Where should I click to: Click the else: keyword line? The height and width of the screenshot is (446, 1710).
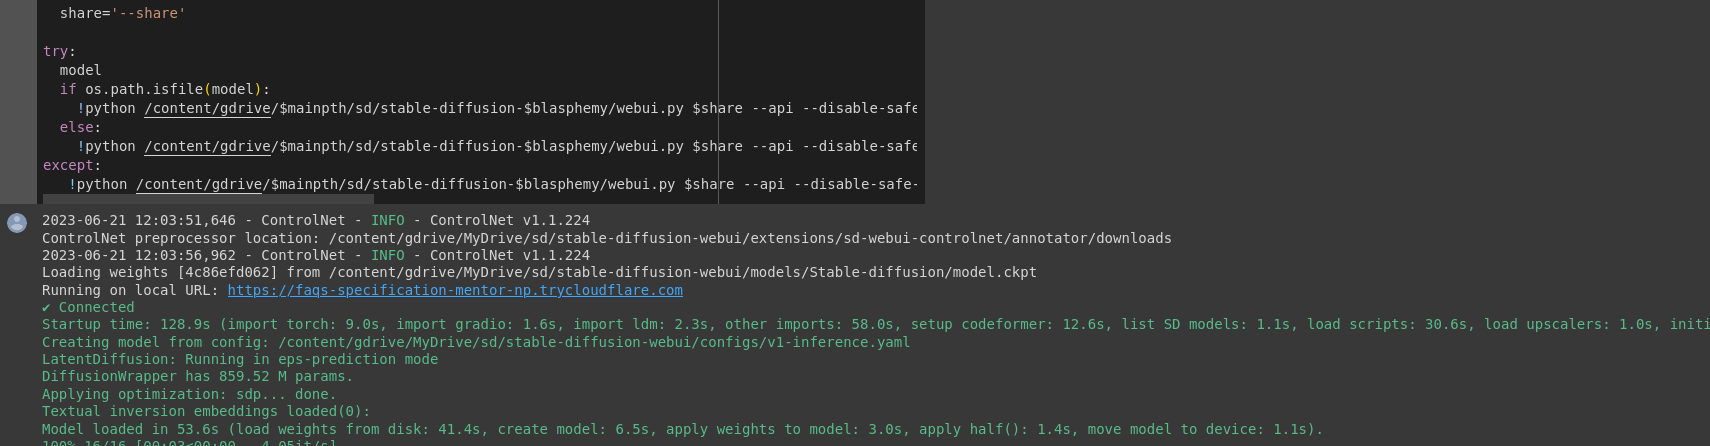pos(80,127)
